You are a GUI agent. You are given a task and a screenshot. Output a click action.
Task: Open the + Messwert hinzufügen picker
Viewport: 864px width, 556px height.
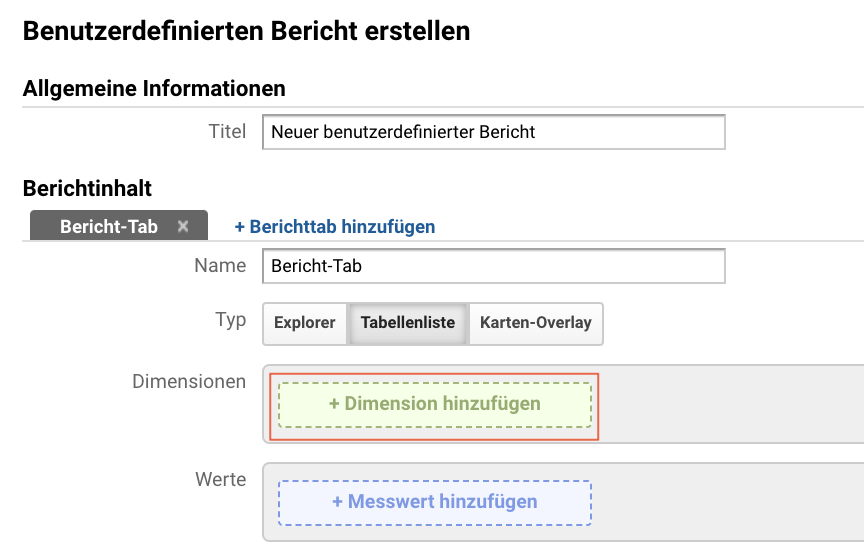[x=435, y=503]
